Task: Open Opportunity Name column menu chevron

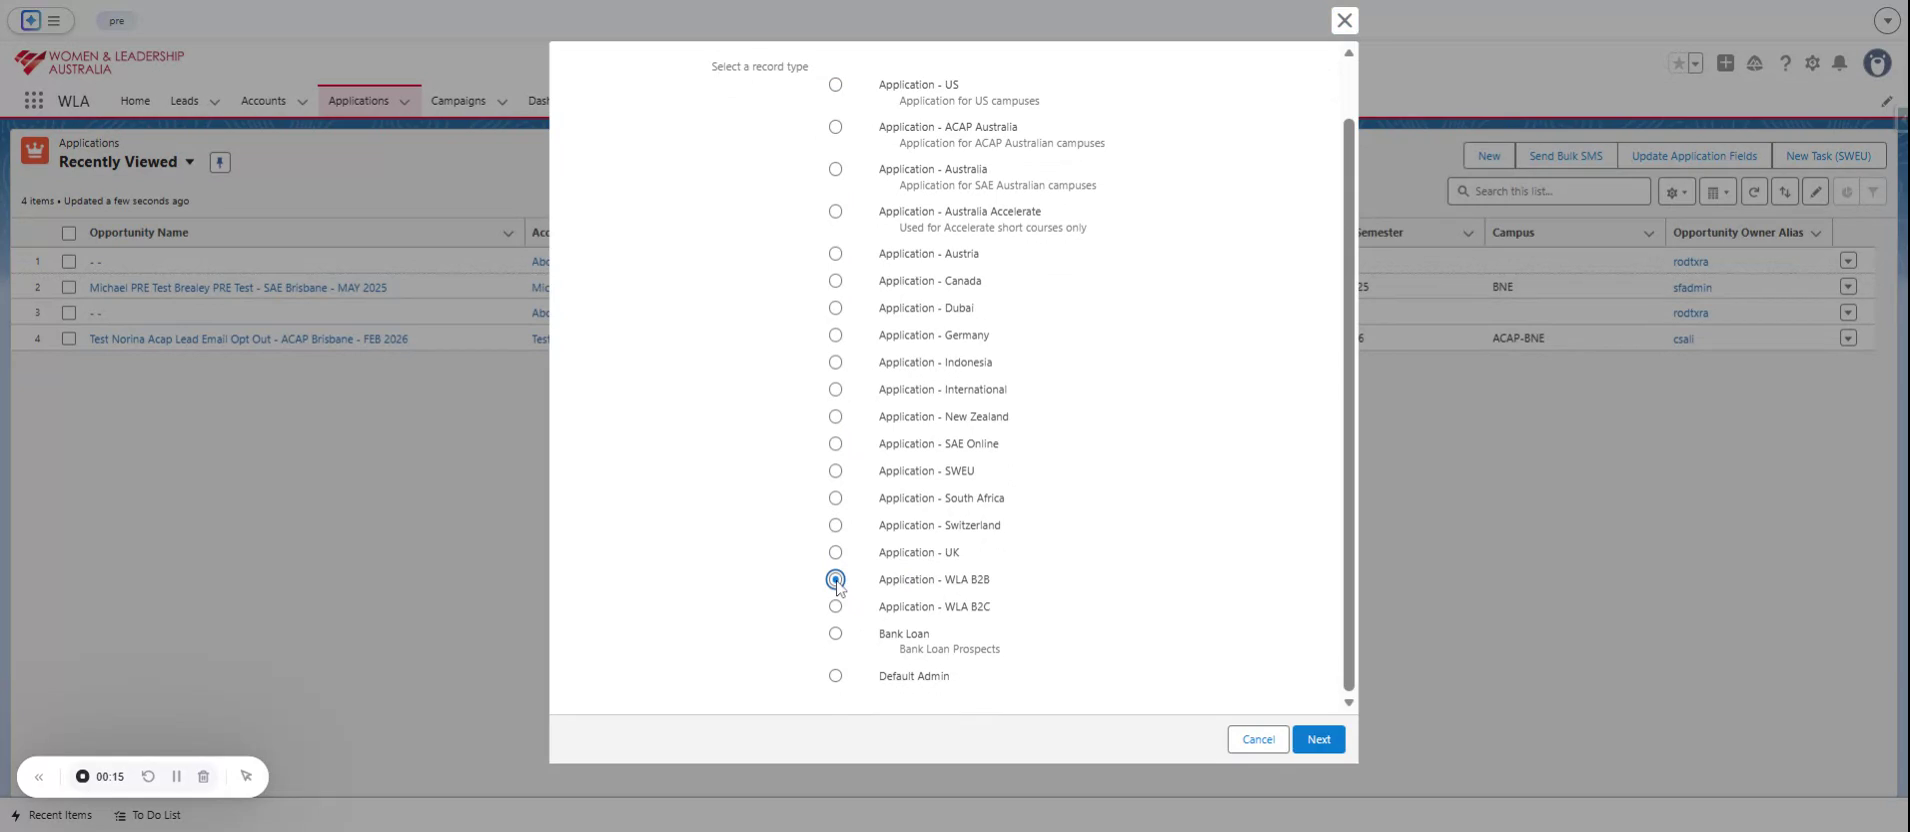Action: [508, 233]
